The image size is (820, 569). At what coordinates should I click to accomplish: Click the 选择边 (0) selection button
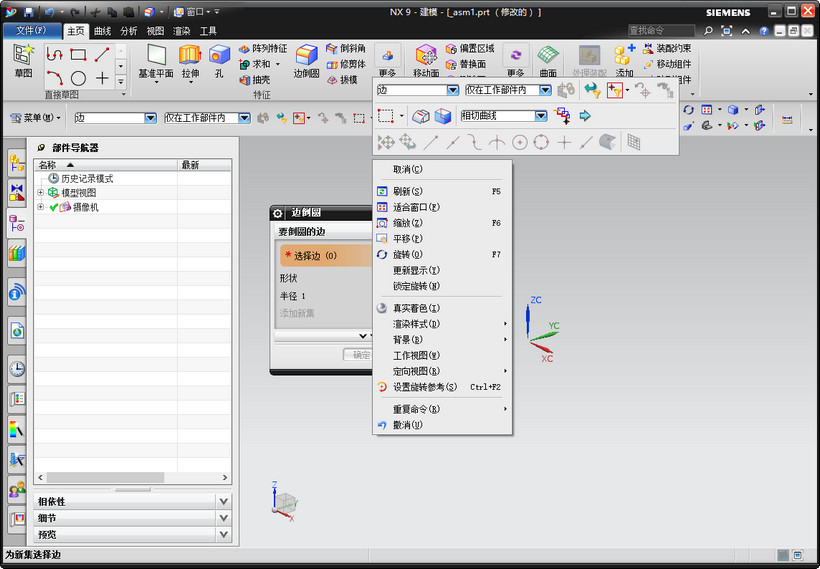click(x=326, y=256)
